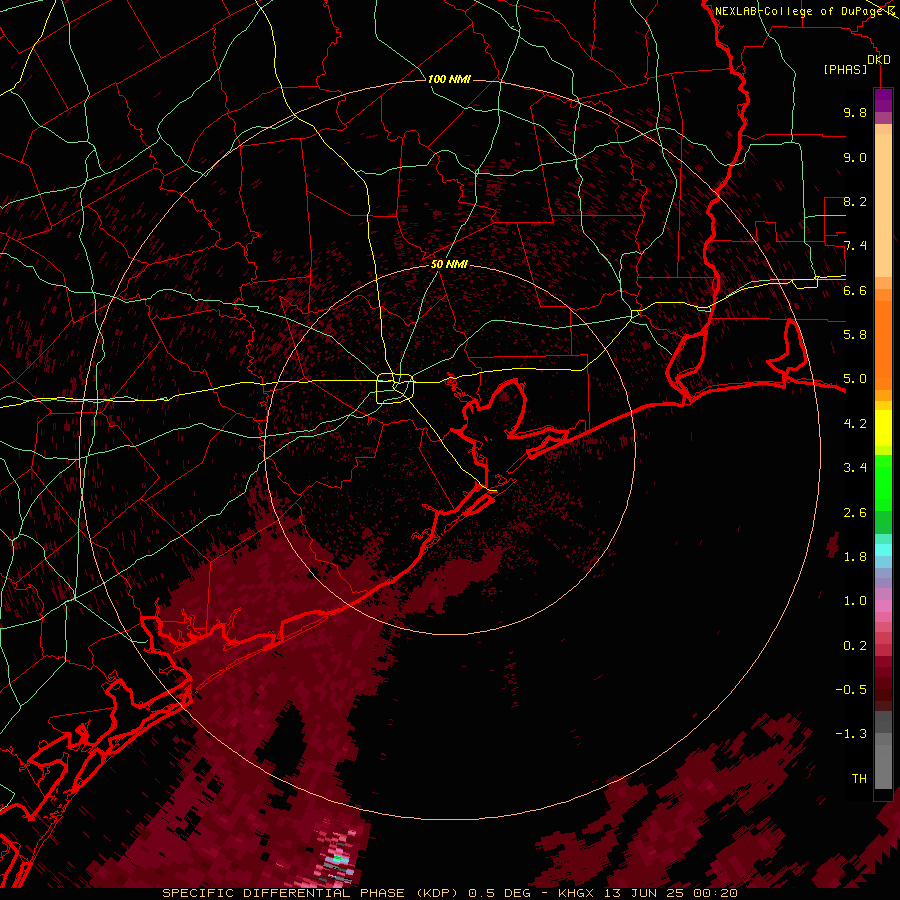Click the -0.5 value on the color scale

point(851,690)
